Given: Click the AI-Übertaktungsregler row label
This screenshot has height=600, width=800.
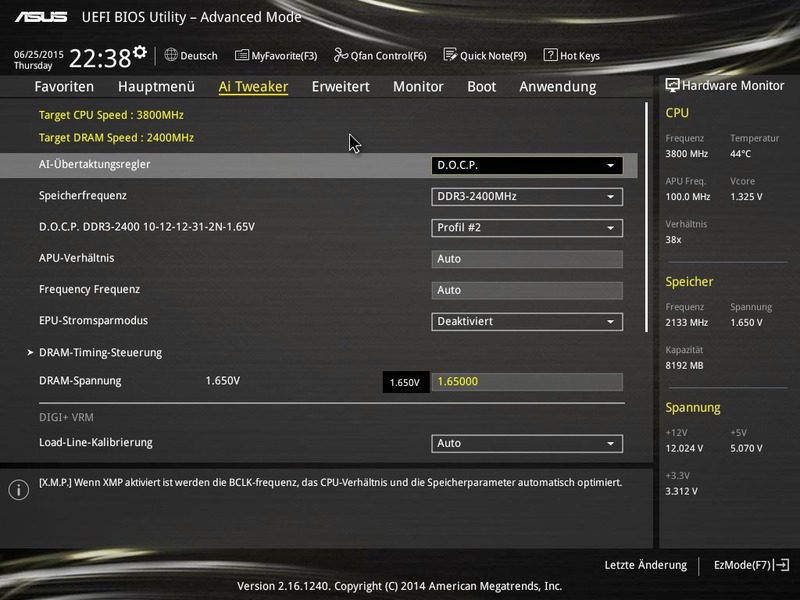Looking at the screenshot, I should [x=94, y=164].
